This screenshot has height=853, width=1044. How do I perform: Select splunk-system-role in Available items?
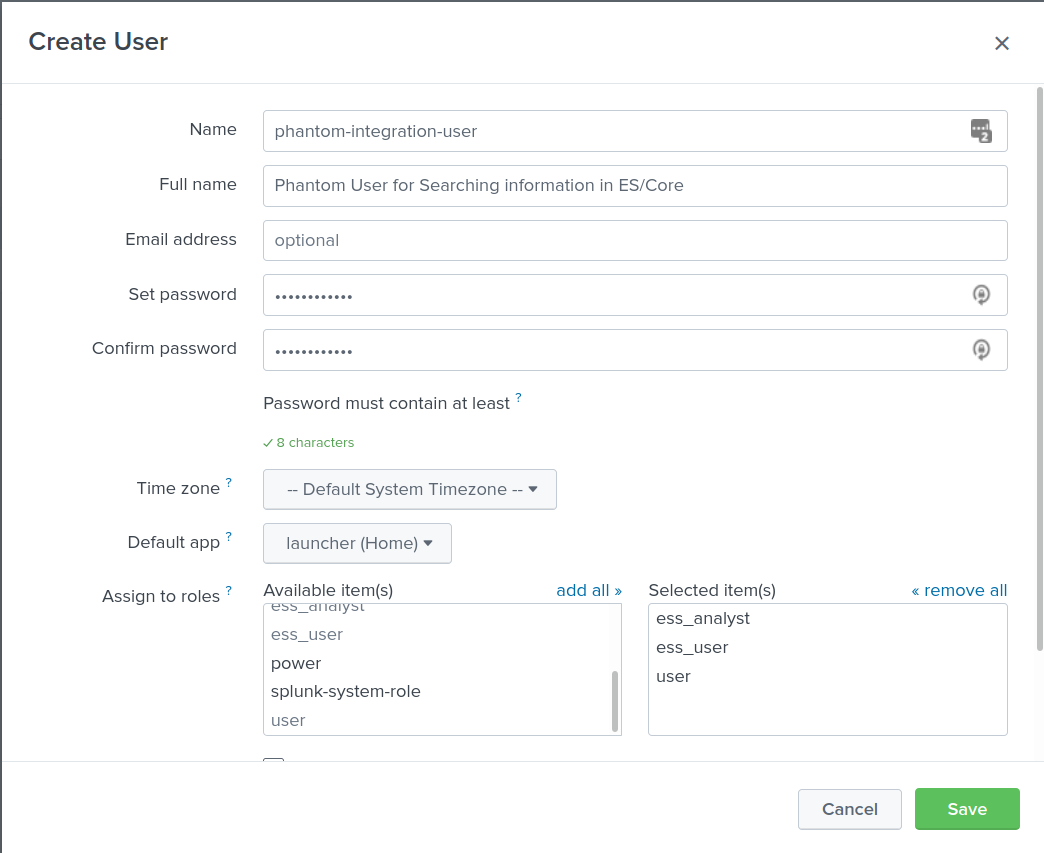[344, 691]
